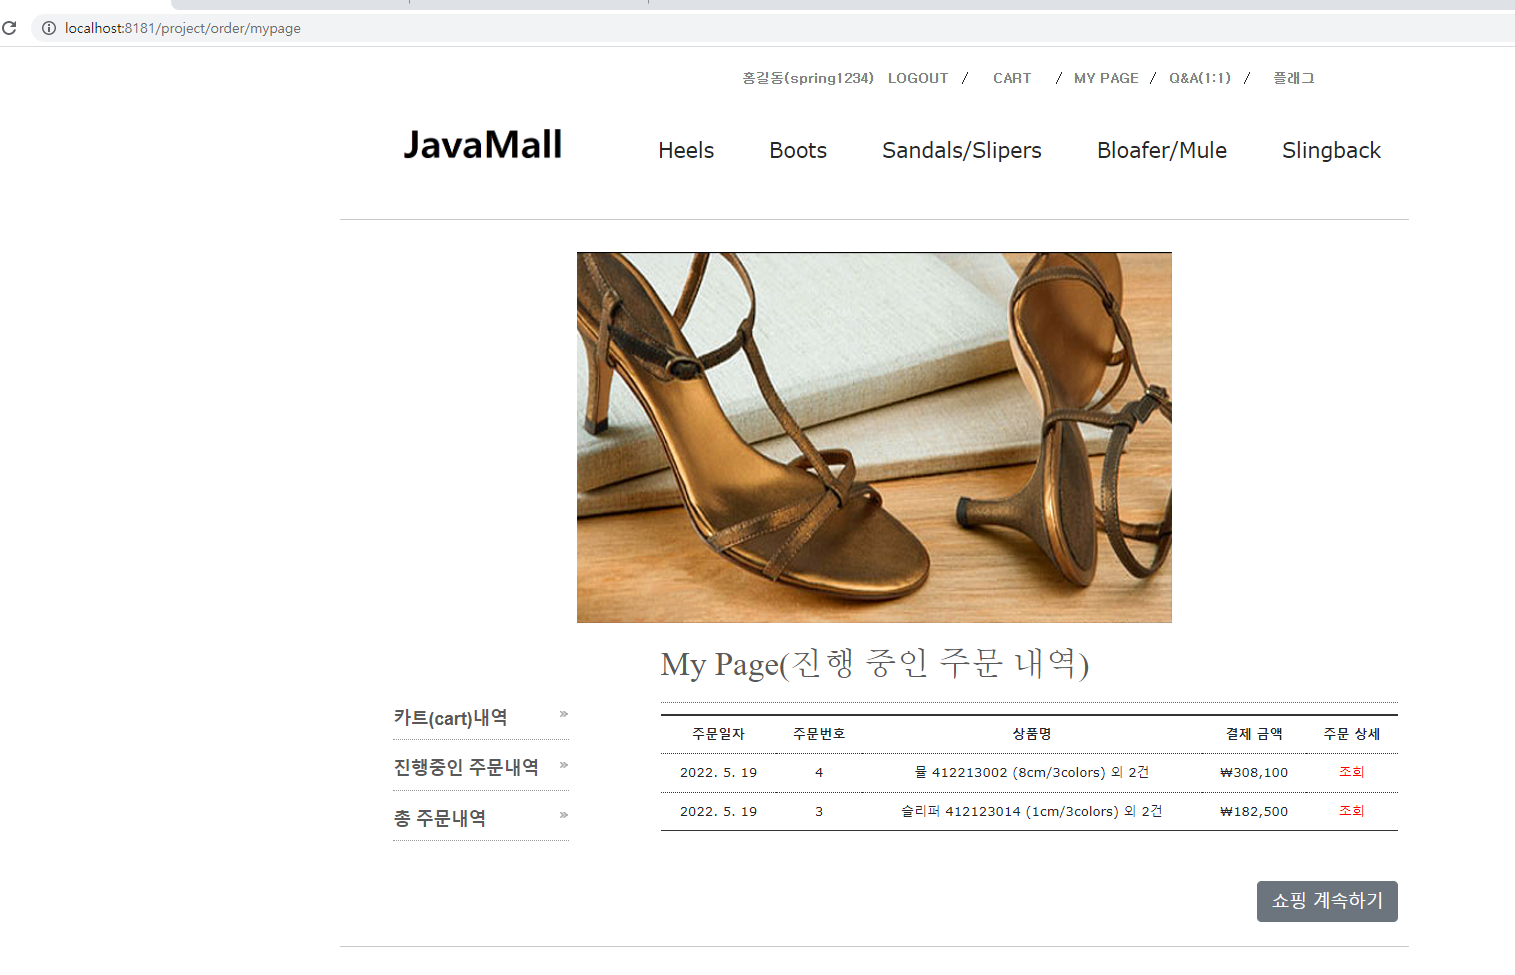Open 진행중인 주문내역 in side menu

466,767
